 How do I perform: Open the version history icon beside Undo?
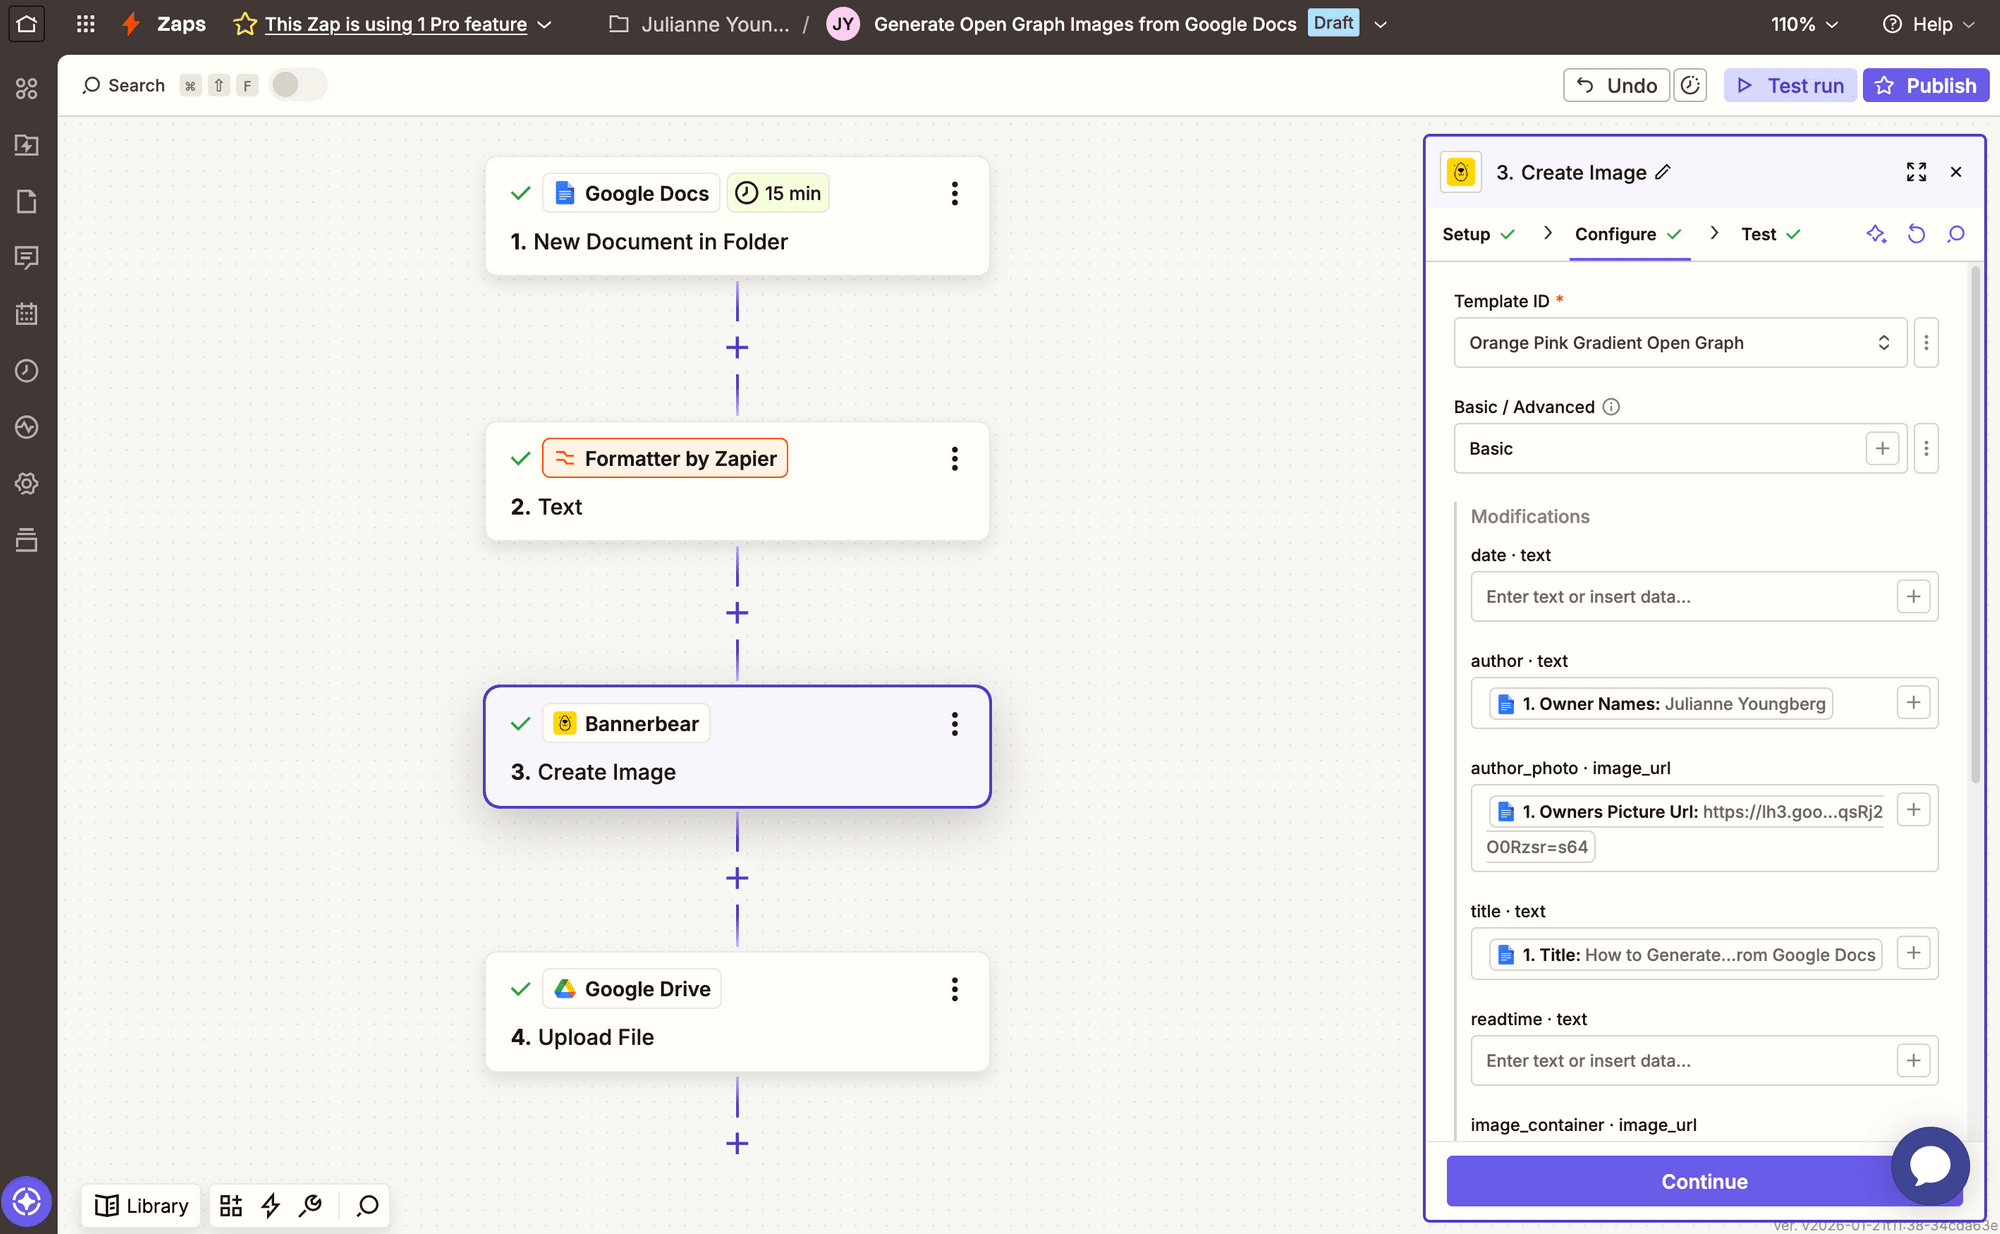pyautogui.click(x=1690, y=86)
